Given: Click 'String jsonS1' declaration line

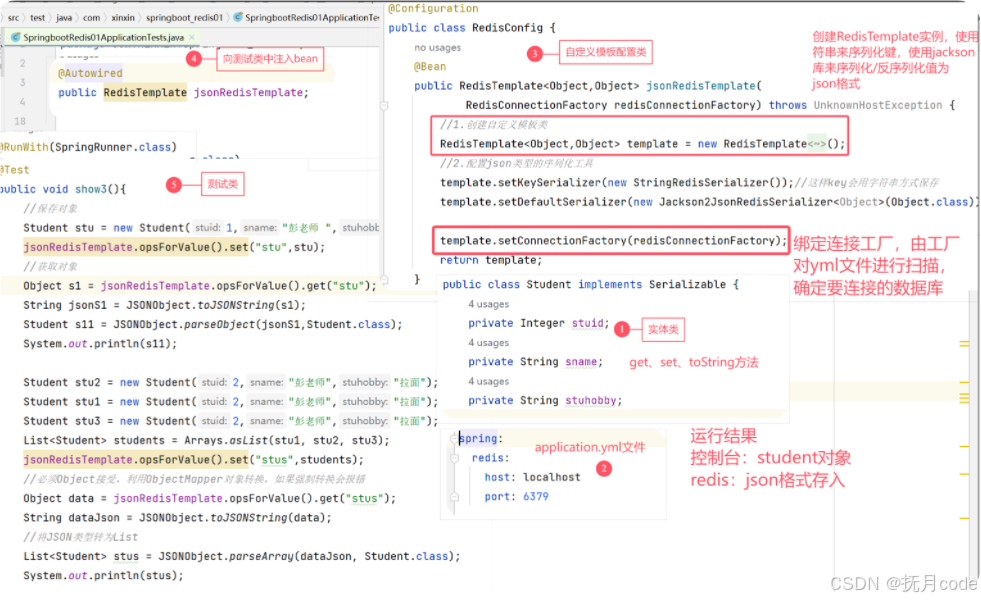Looking at the screenshot, I should 165,305.
